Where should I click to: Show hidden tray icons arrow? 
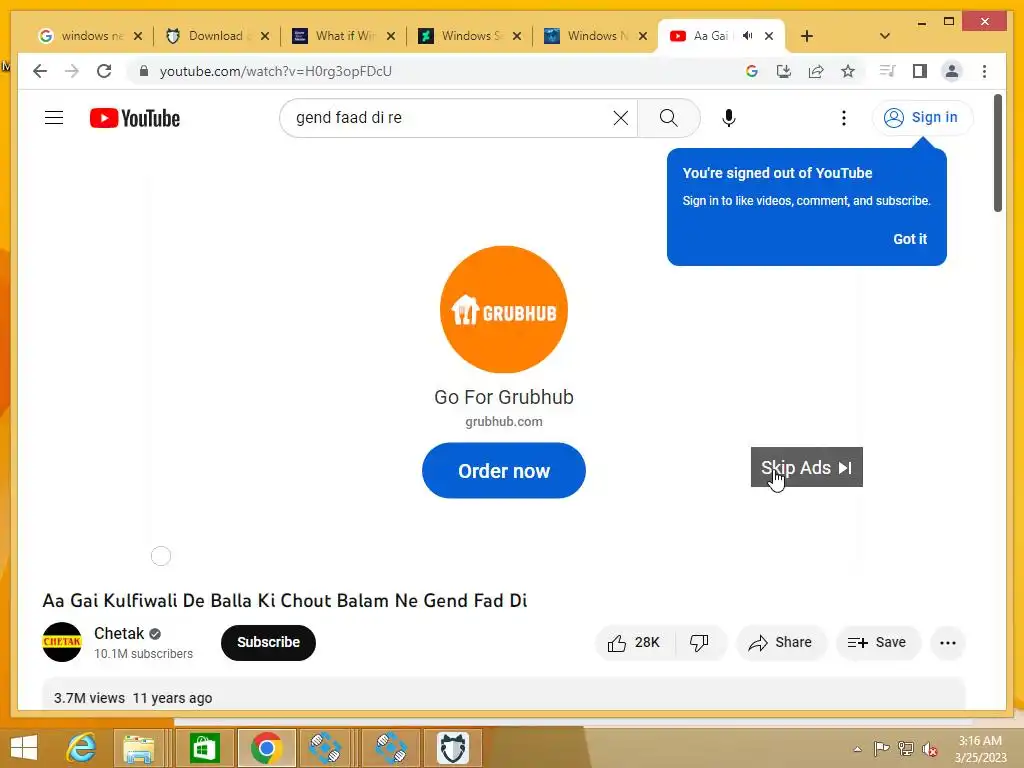tap(857, 749)
